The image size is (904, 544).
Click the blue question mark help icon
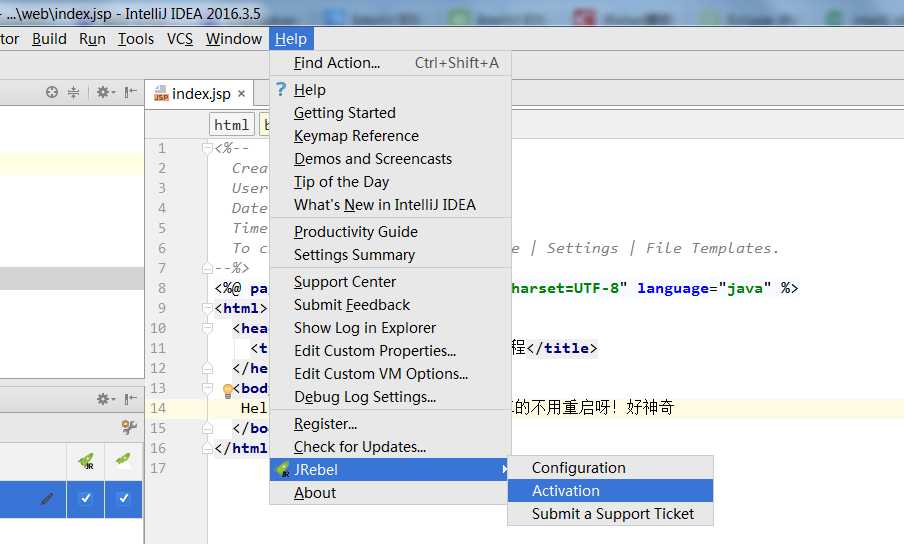[281, 89]
